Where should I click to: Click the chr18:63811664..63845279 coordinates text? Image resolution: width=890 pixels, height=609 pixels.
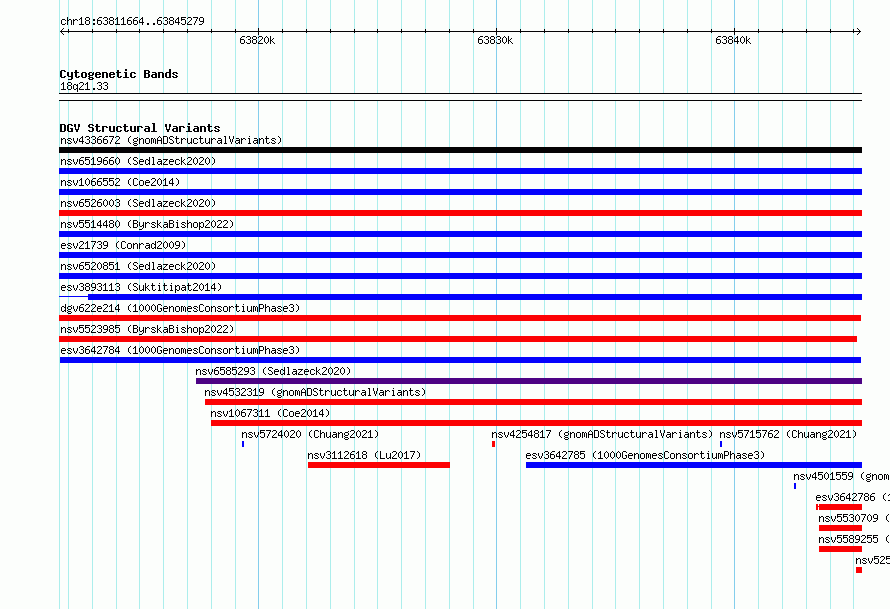click(x=132, y=22)
